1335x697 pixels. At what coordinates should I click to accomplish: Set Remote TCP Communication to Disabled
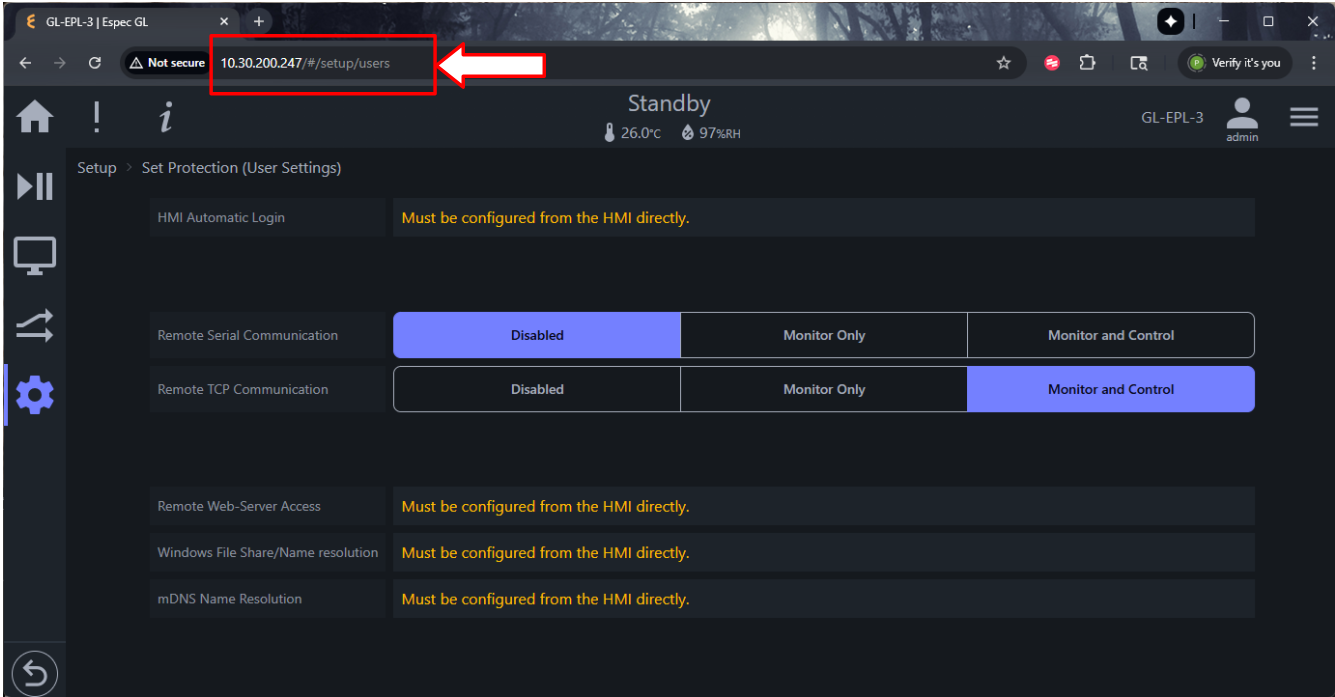click(x=537, y=389)
